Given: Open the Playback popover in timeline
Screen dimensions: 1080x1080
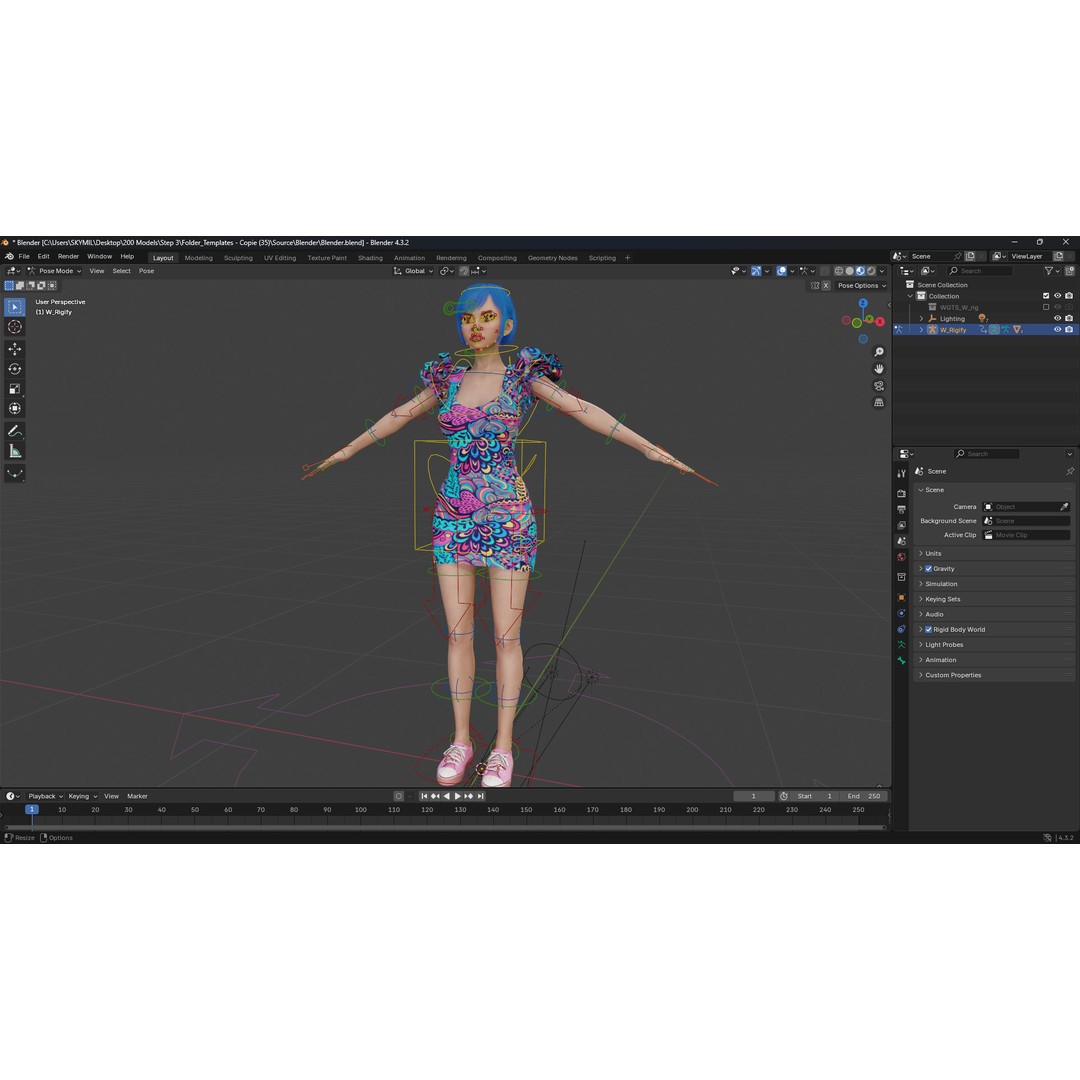Looking at the screenshot, I should click(45, 796).
